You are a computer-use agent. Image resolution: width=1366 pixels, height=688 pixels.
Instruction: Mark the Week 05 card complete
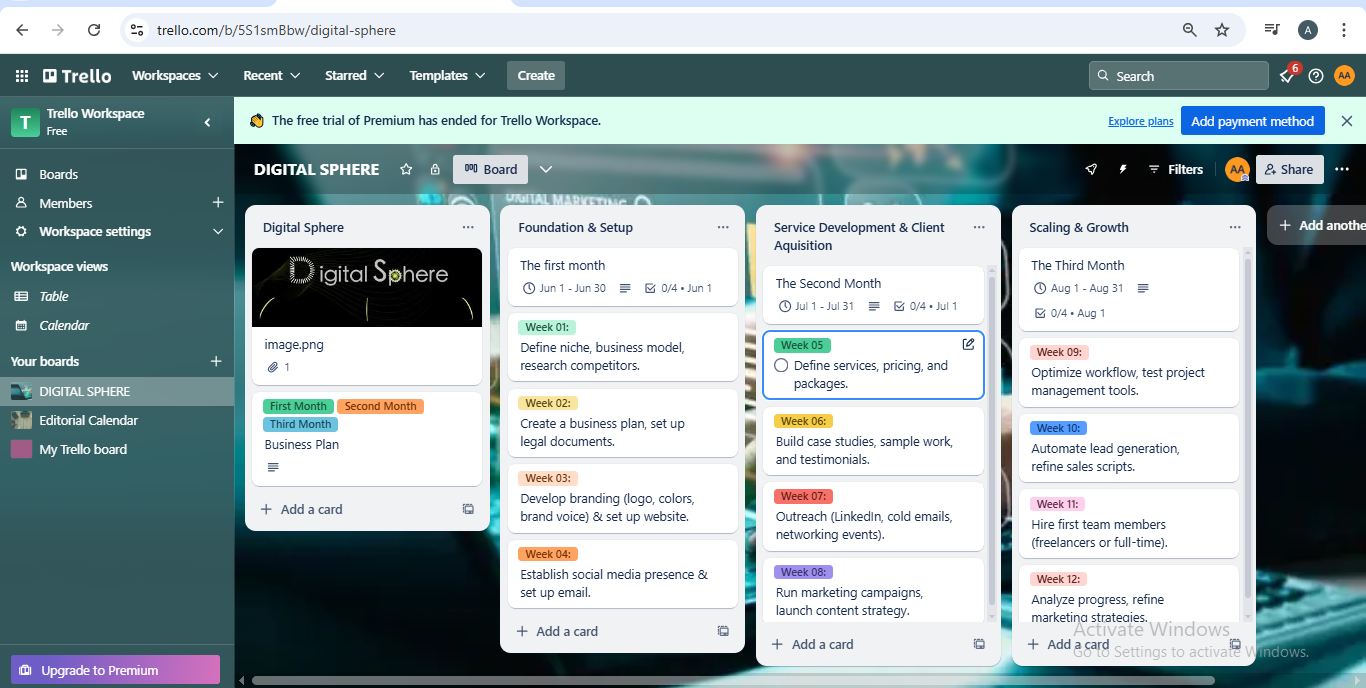click(x=781, y=366)
